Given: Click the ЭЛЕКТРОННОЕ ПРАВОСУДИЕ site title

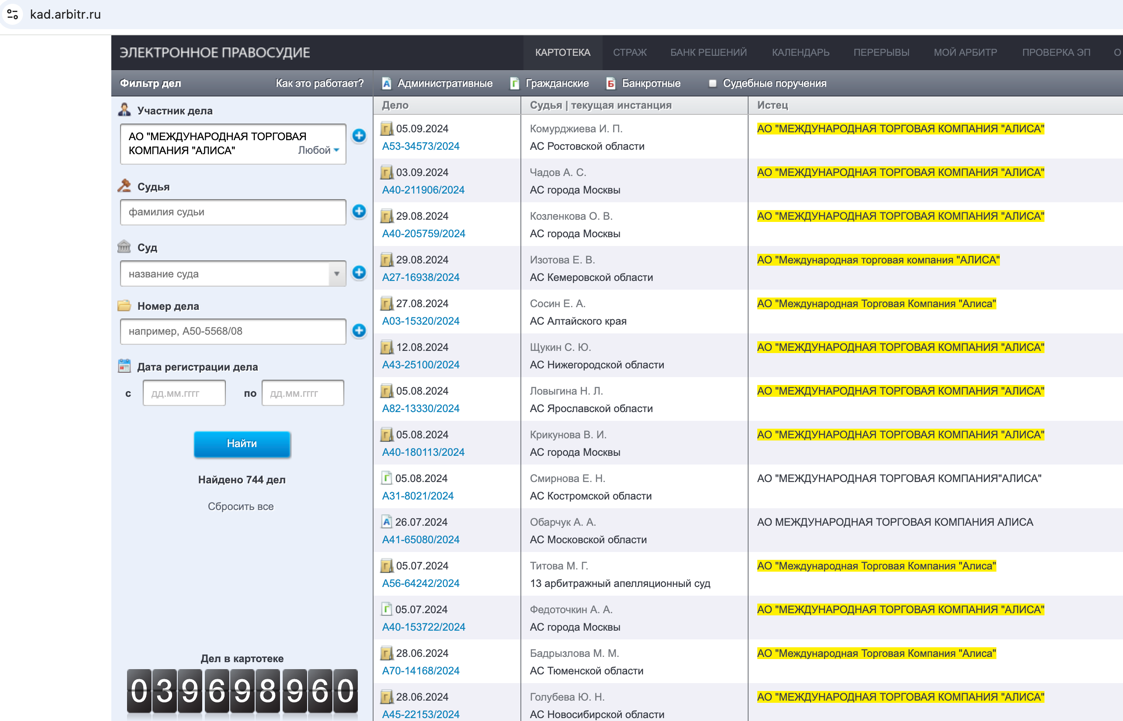Looking at the screenshot, I should (215, 52).
